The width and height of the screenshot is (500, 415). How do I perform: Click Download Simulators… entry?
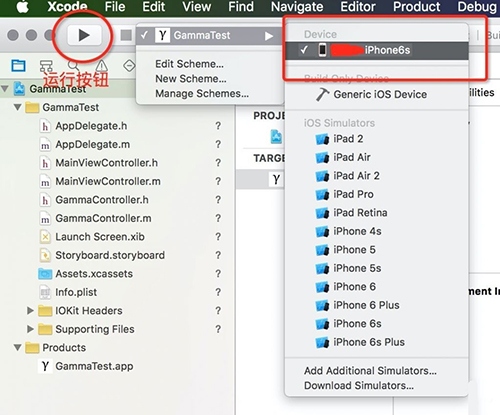coord(359,385)
